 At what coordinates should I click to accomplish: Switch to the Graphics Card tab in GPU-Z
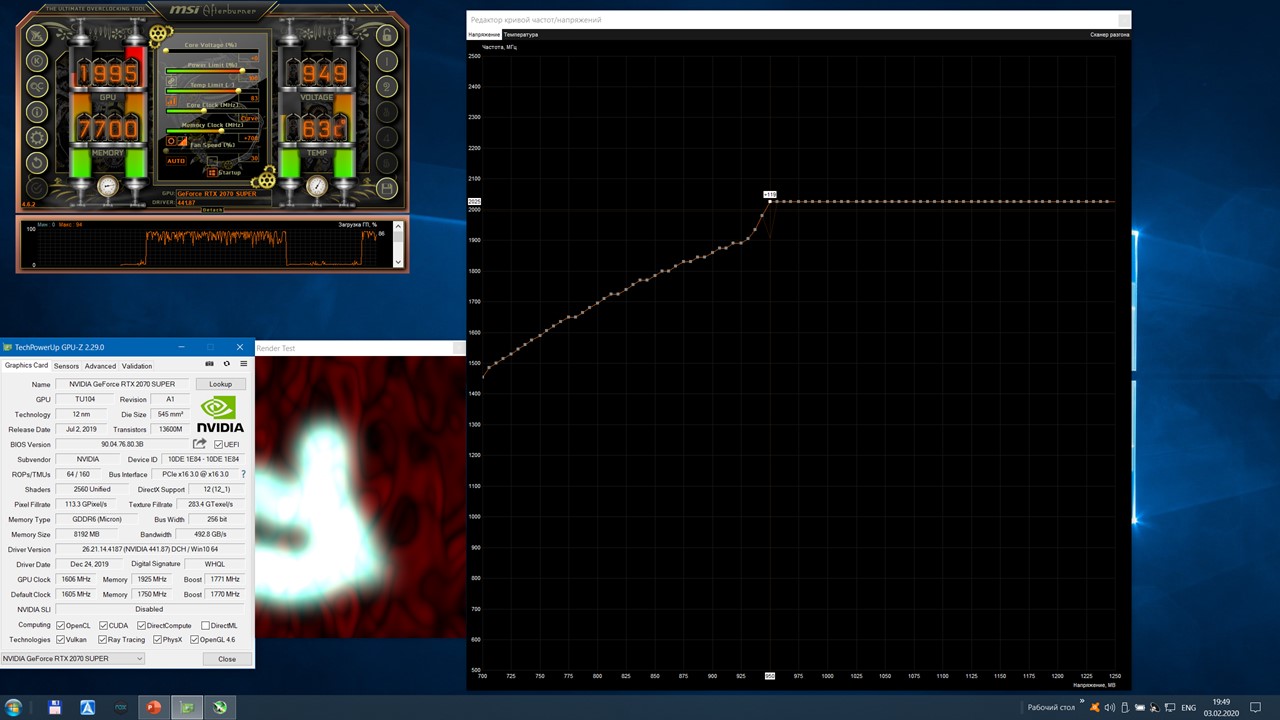[26, 366]
